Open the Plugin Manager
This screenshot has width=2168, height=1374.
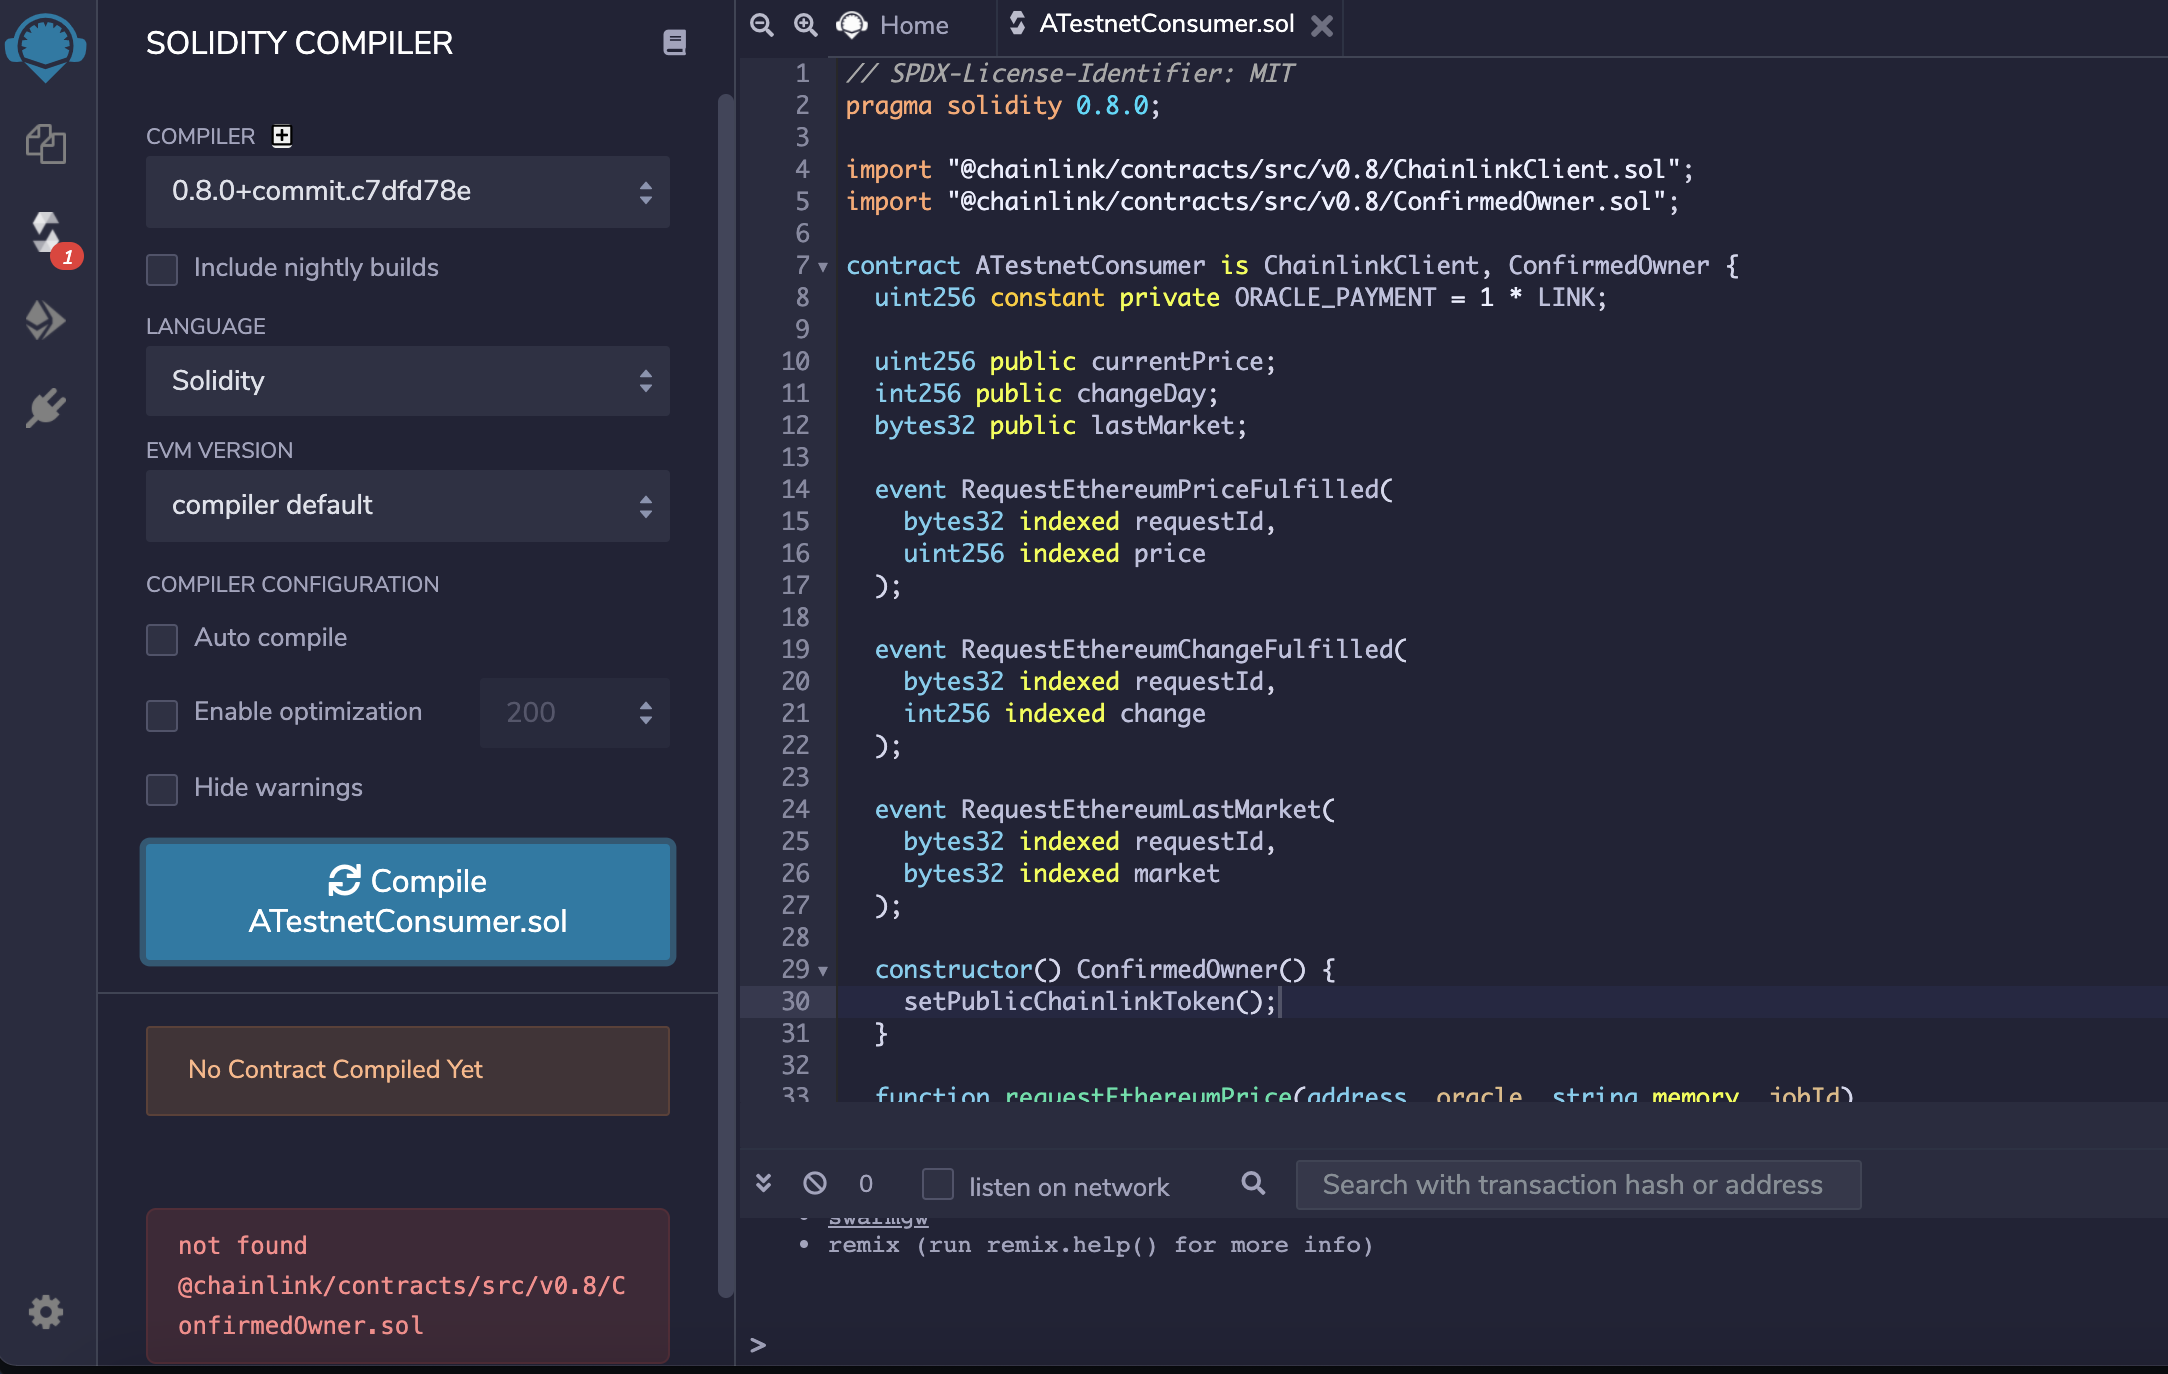tap(46, 407)
